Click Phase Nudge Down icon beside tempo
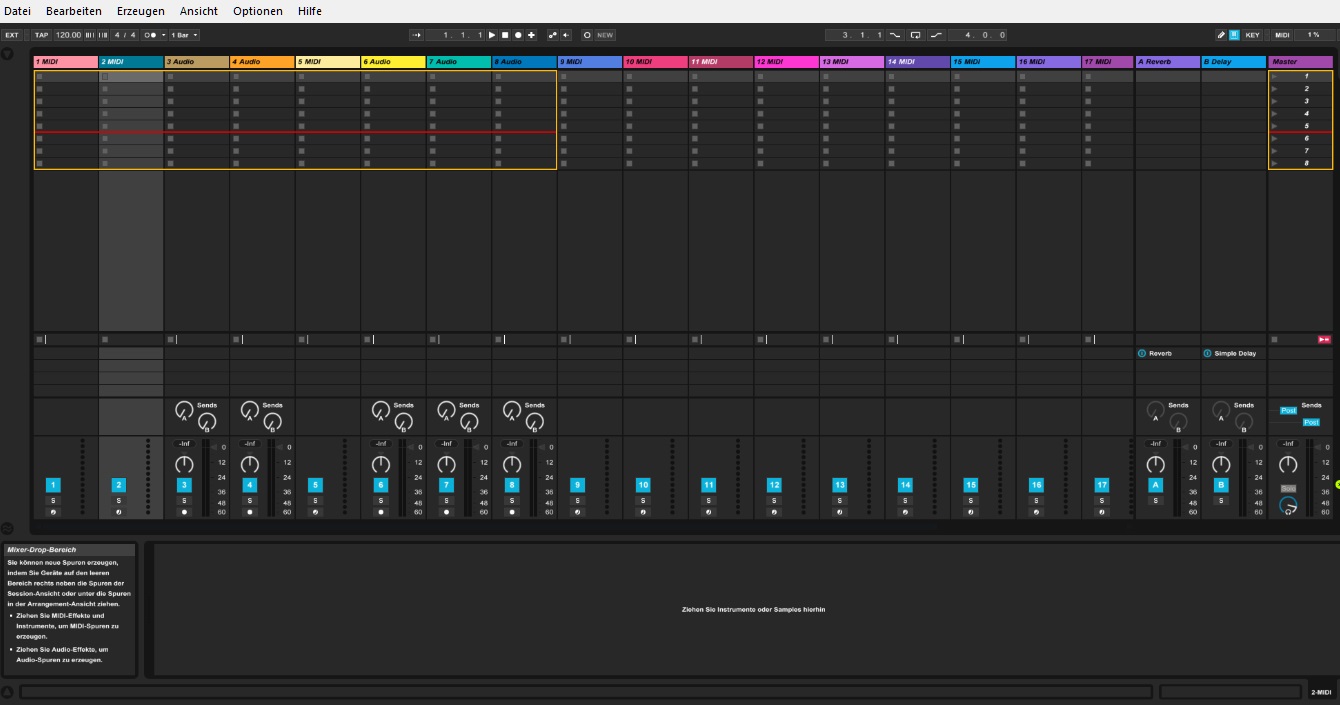 [x=90, y=35]
